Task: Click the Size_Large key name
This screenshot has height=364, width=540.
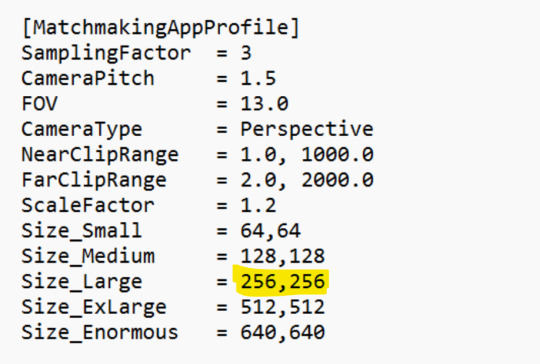Action: click(82, 282)
